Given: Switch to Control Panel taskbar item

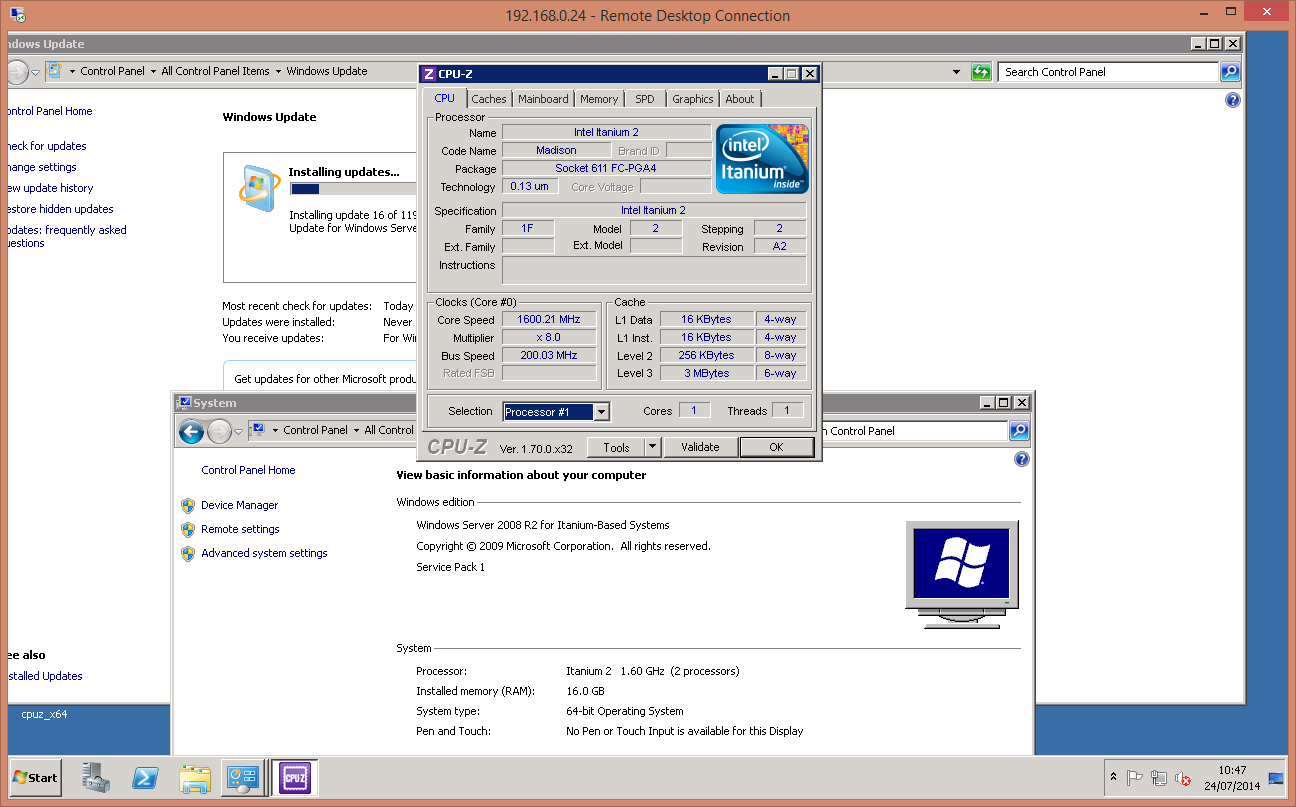Looking at the screenshot, I should tap(244, 777).
